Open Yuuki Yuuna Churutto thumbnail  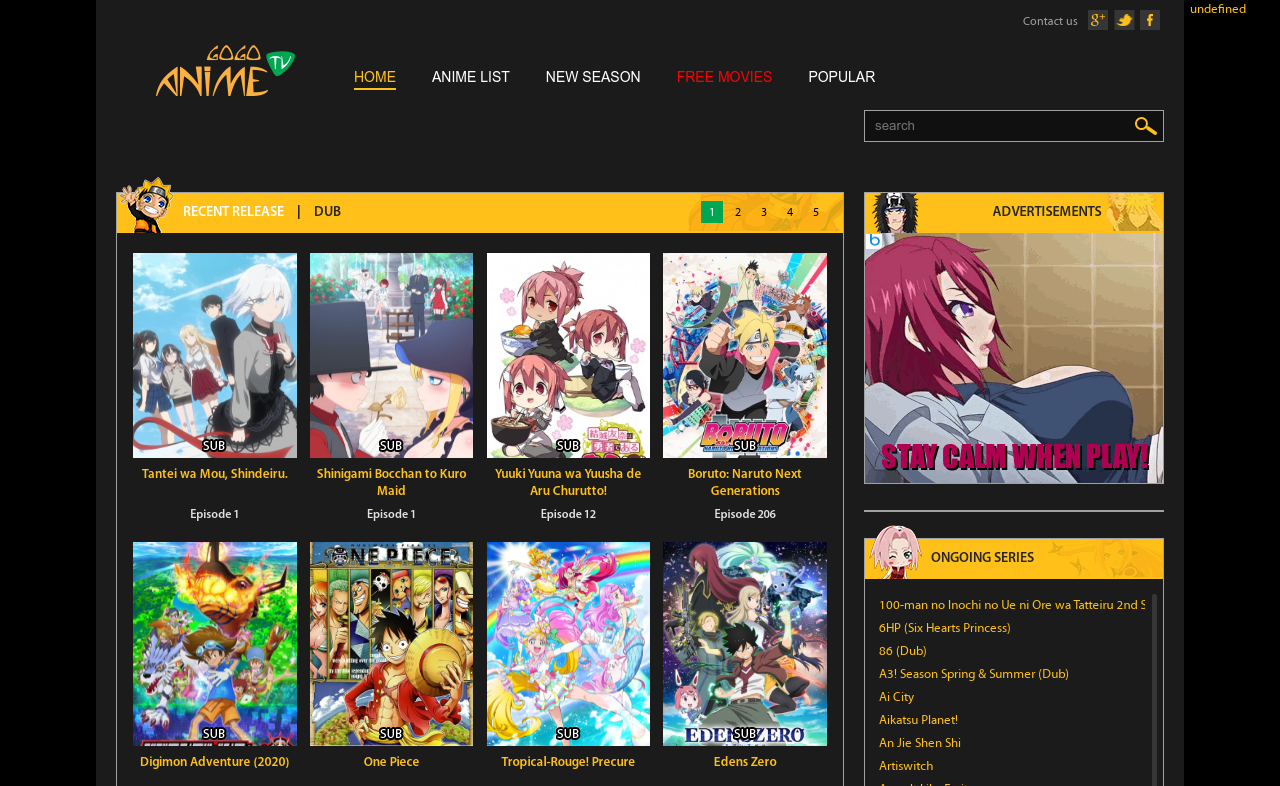tap(568, 355)
